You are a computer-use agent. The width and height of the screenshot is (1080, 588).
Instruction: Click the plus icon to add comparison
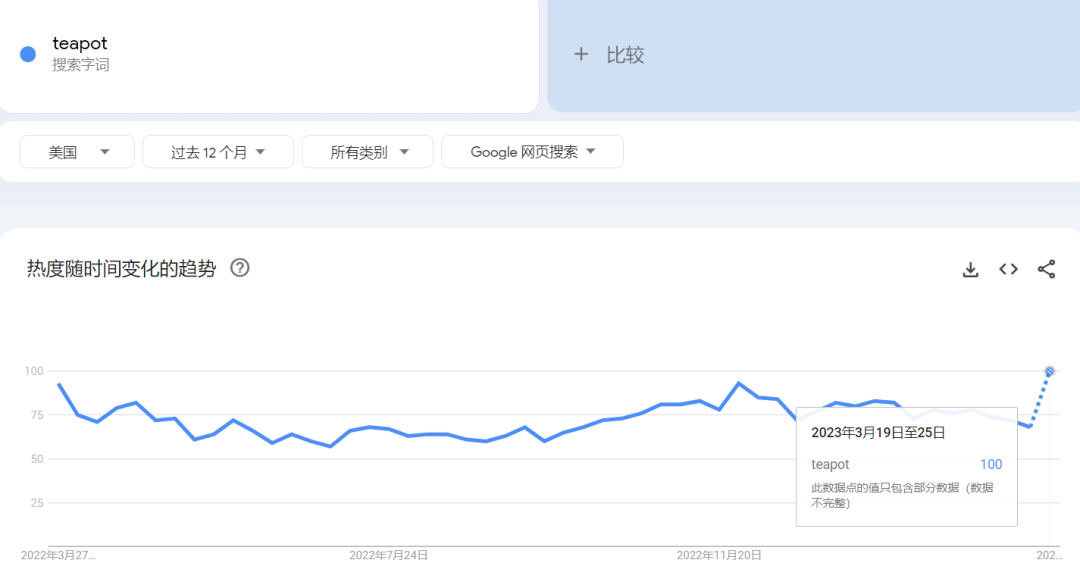tap(581, 55)
